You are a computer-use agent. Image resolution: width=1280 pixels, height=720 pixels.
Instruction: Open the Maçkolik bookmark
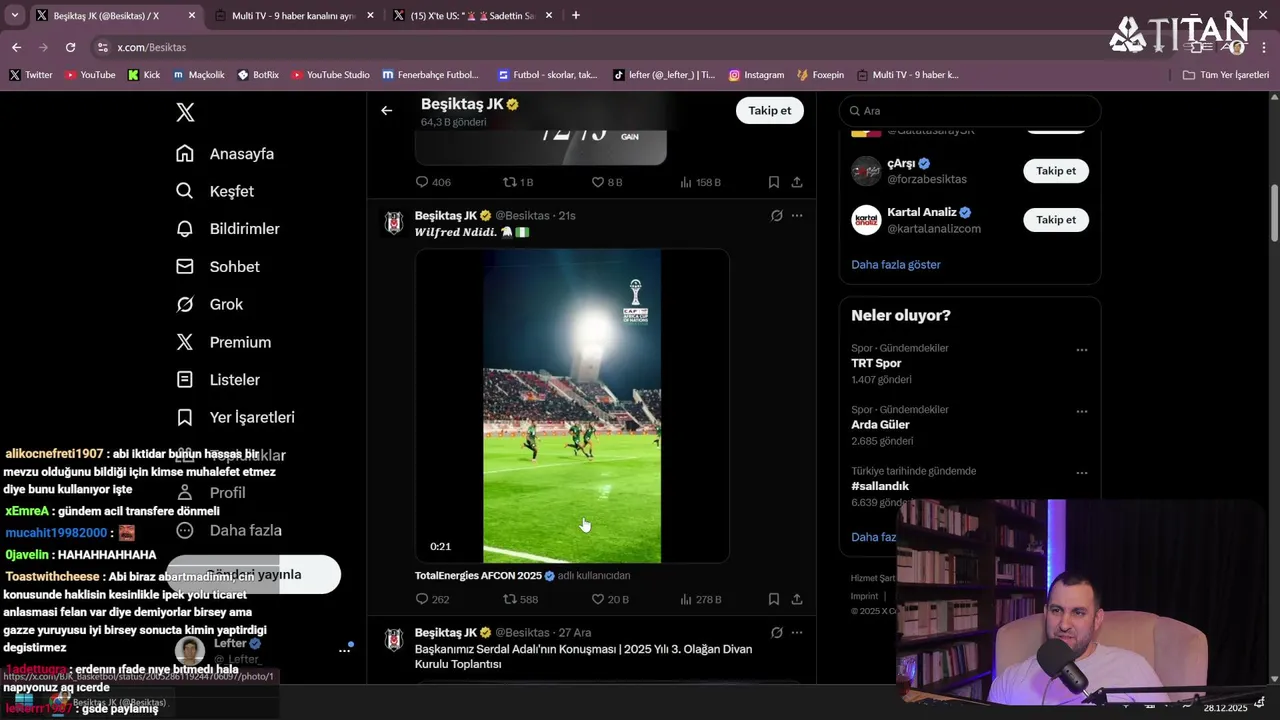(198, 75)
